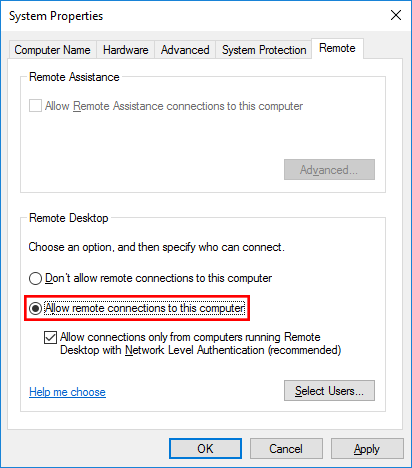
Task: Apply the remote settings
Action: (x=367, y=449)
